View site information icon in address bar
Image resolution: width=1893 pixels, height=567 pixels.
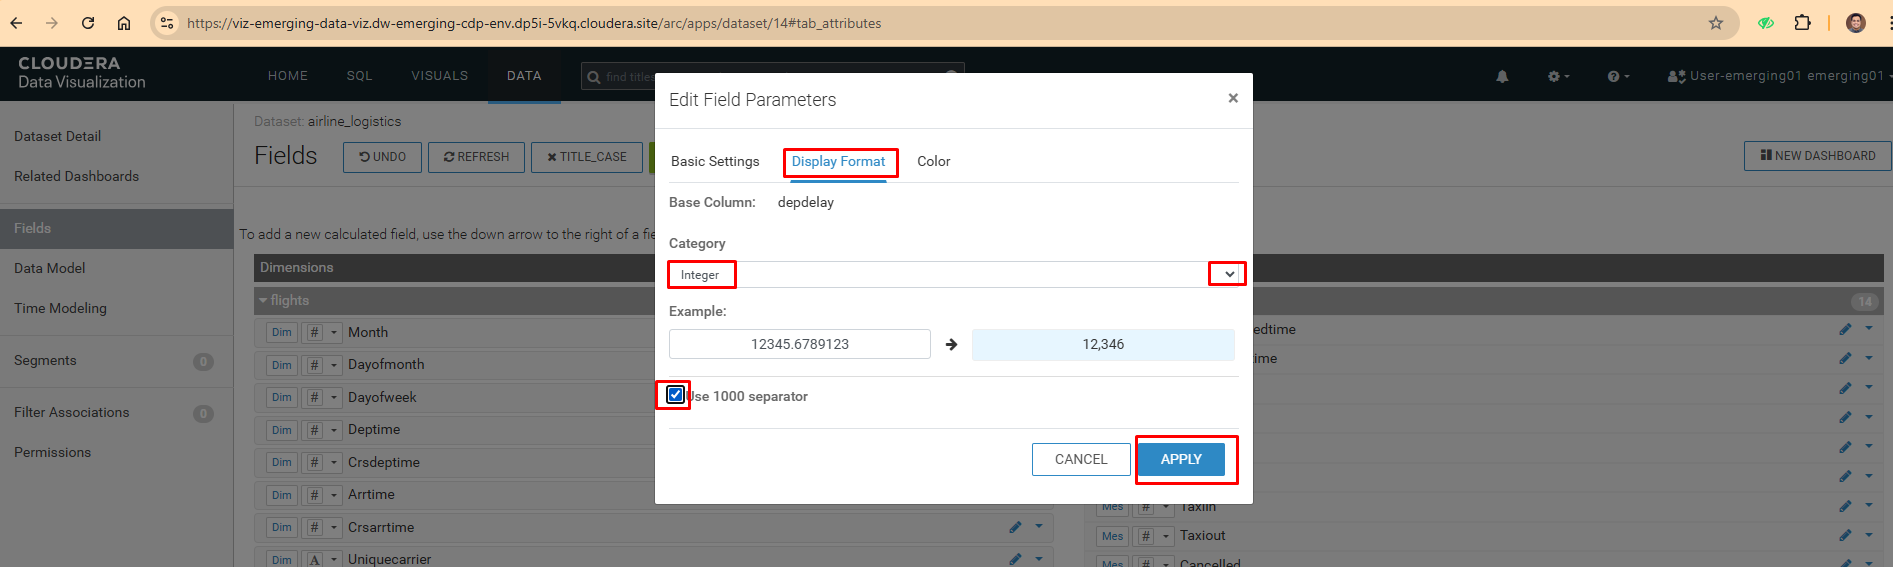click(x=167, y=23)
